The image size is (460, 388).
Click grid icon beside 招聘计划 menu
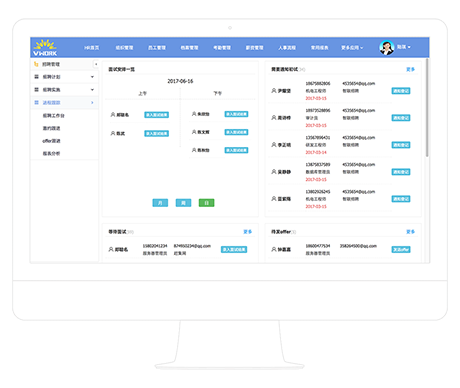[x=37, y=77]
